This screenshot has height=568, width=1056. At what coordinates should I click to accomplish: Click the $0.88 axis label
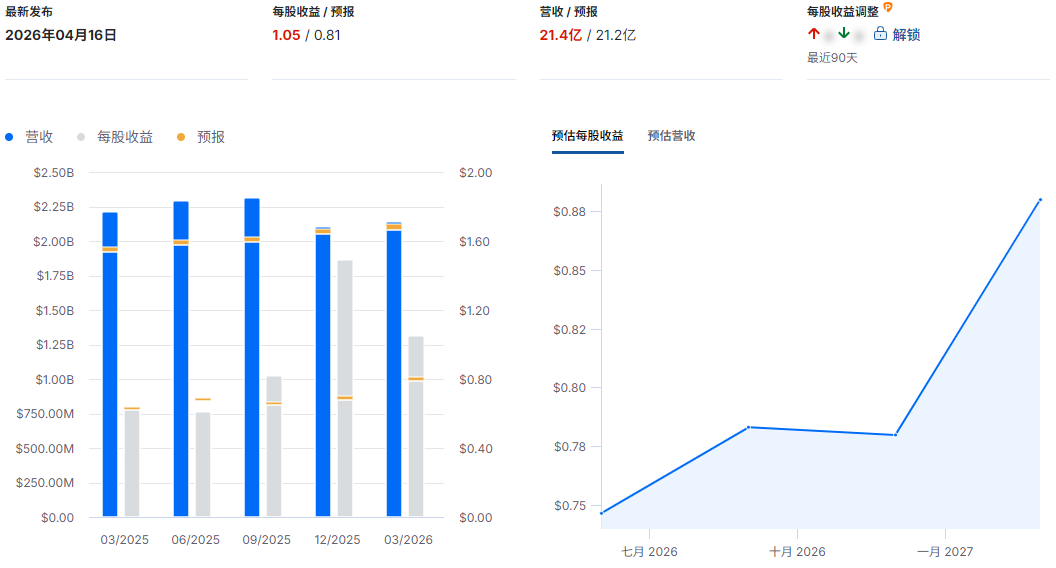click(x=570, y=212)
